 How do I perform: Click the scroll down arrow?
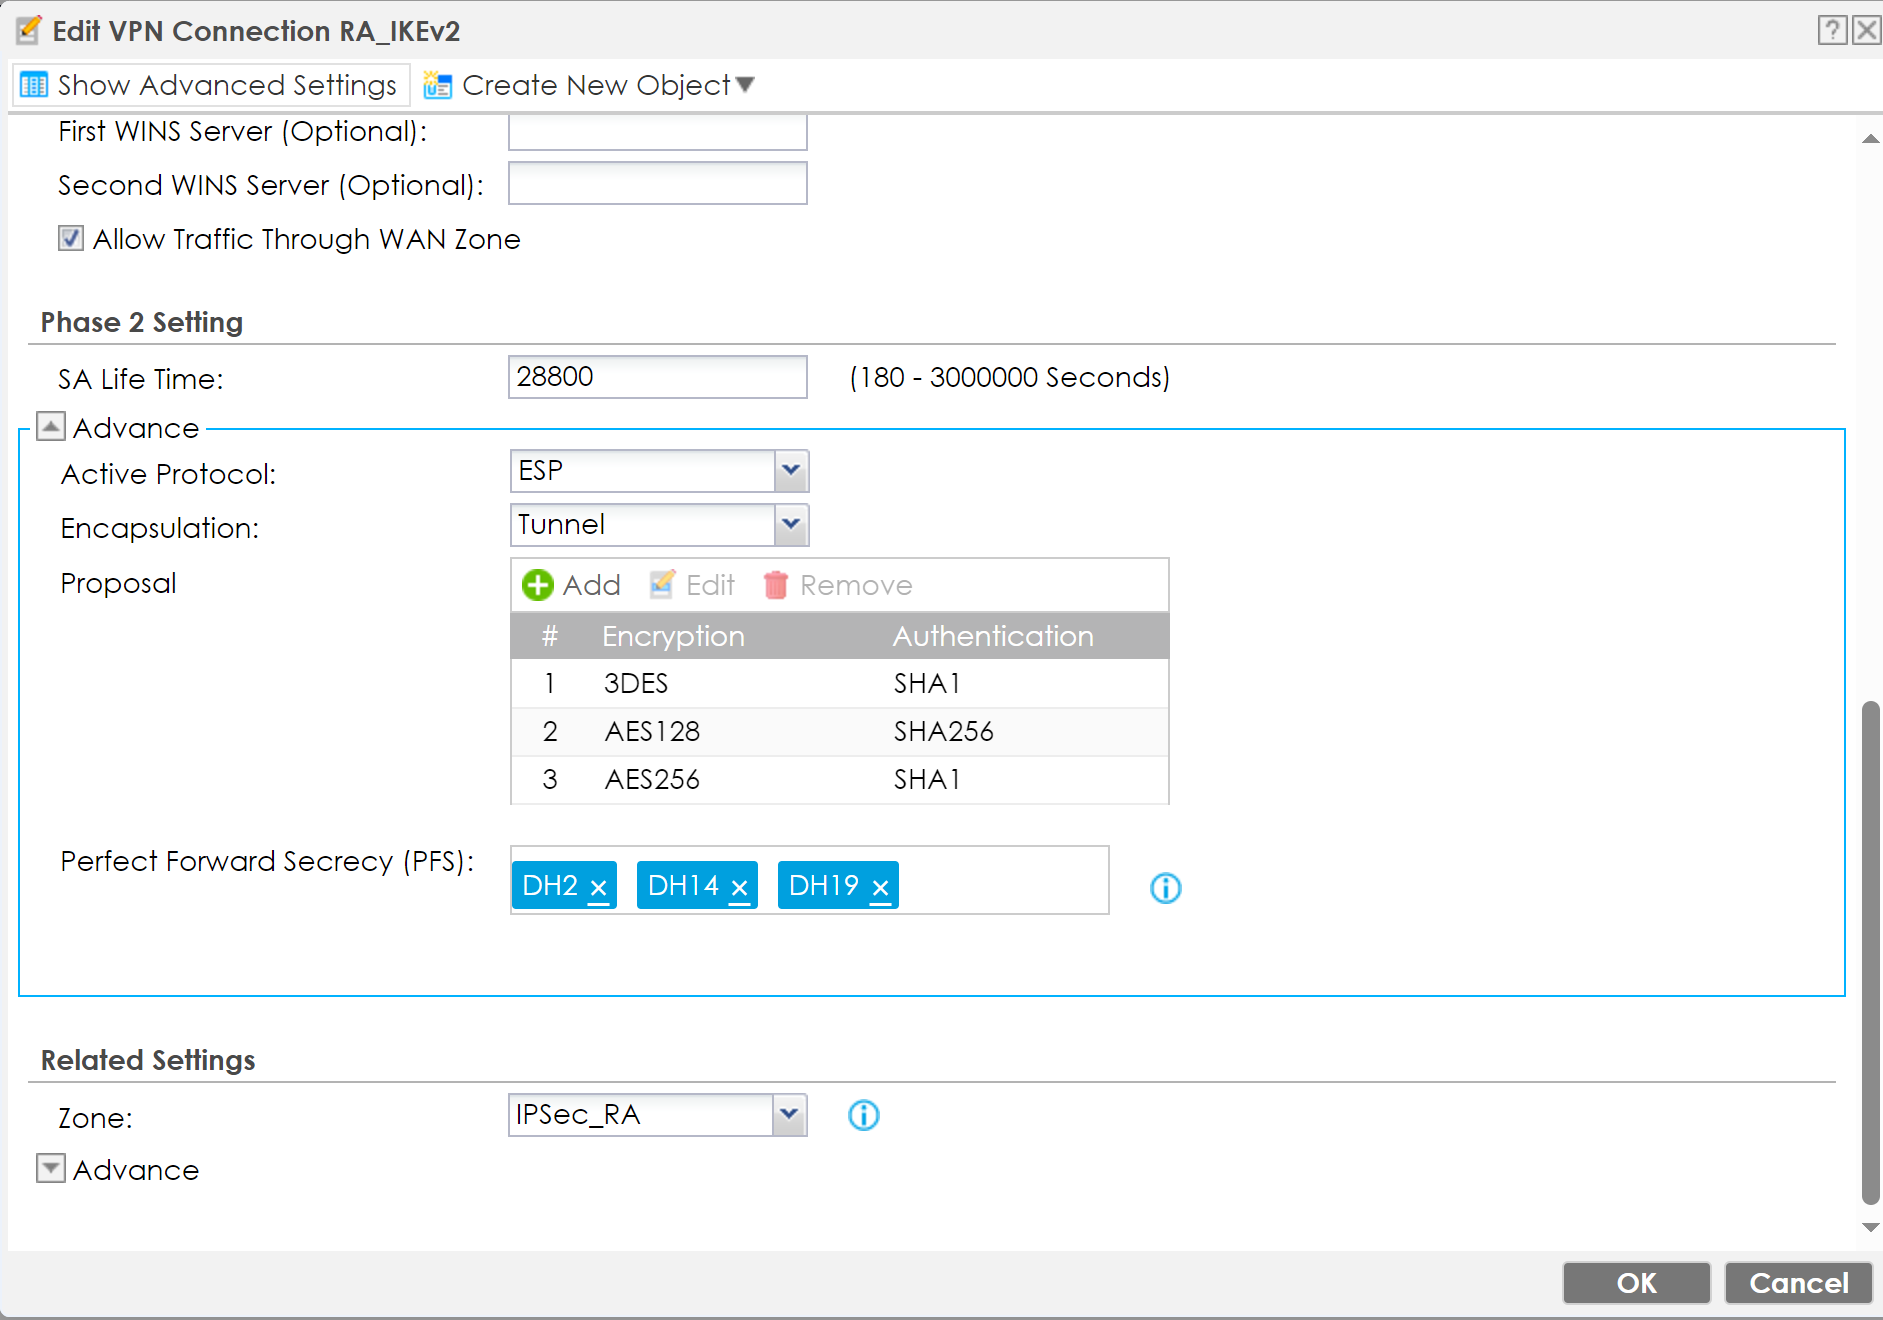(1870, 1228)
